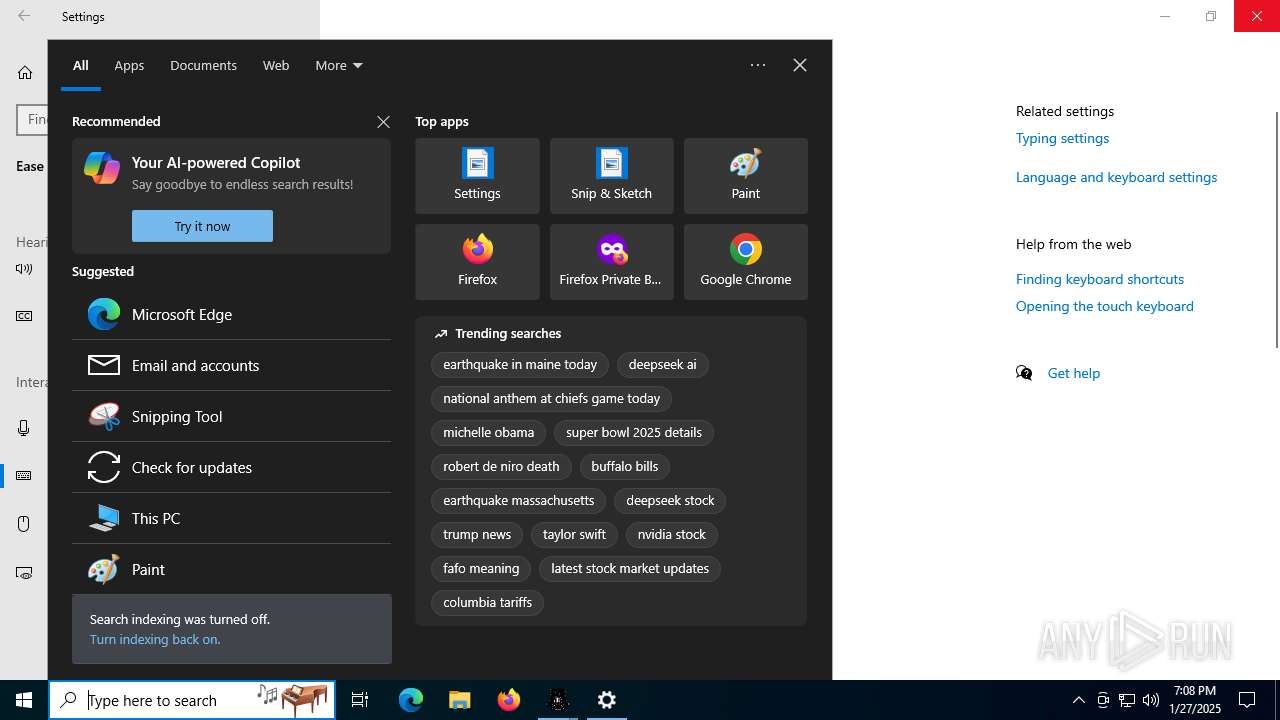Screen dimensions: 1280x720
Task: Select nvidia stock trending search
Action: tap(672, 535)
